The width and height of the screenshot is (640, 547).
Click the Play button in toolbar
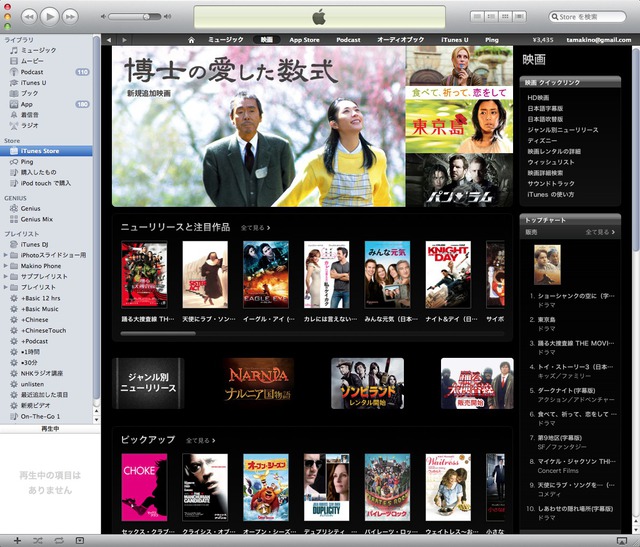(x=50, y=17)
